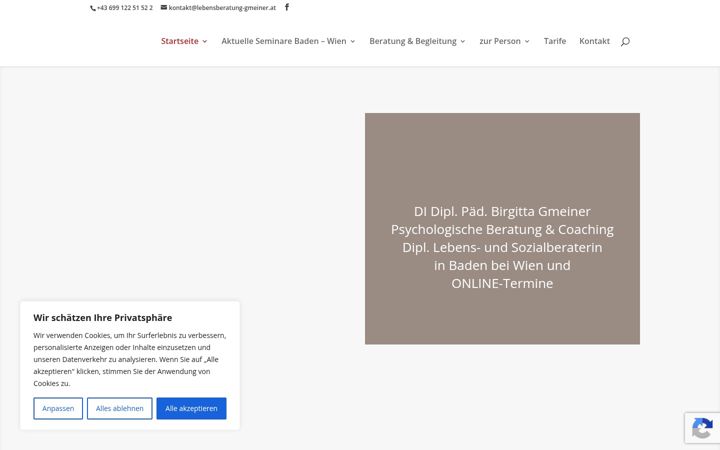Click the kontakt@lebensberatung-gmeiner.at email link

219,8
